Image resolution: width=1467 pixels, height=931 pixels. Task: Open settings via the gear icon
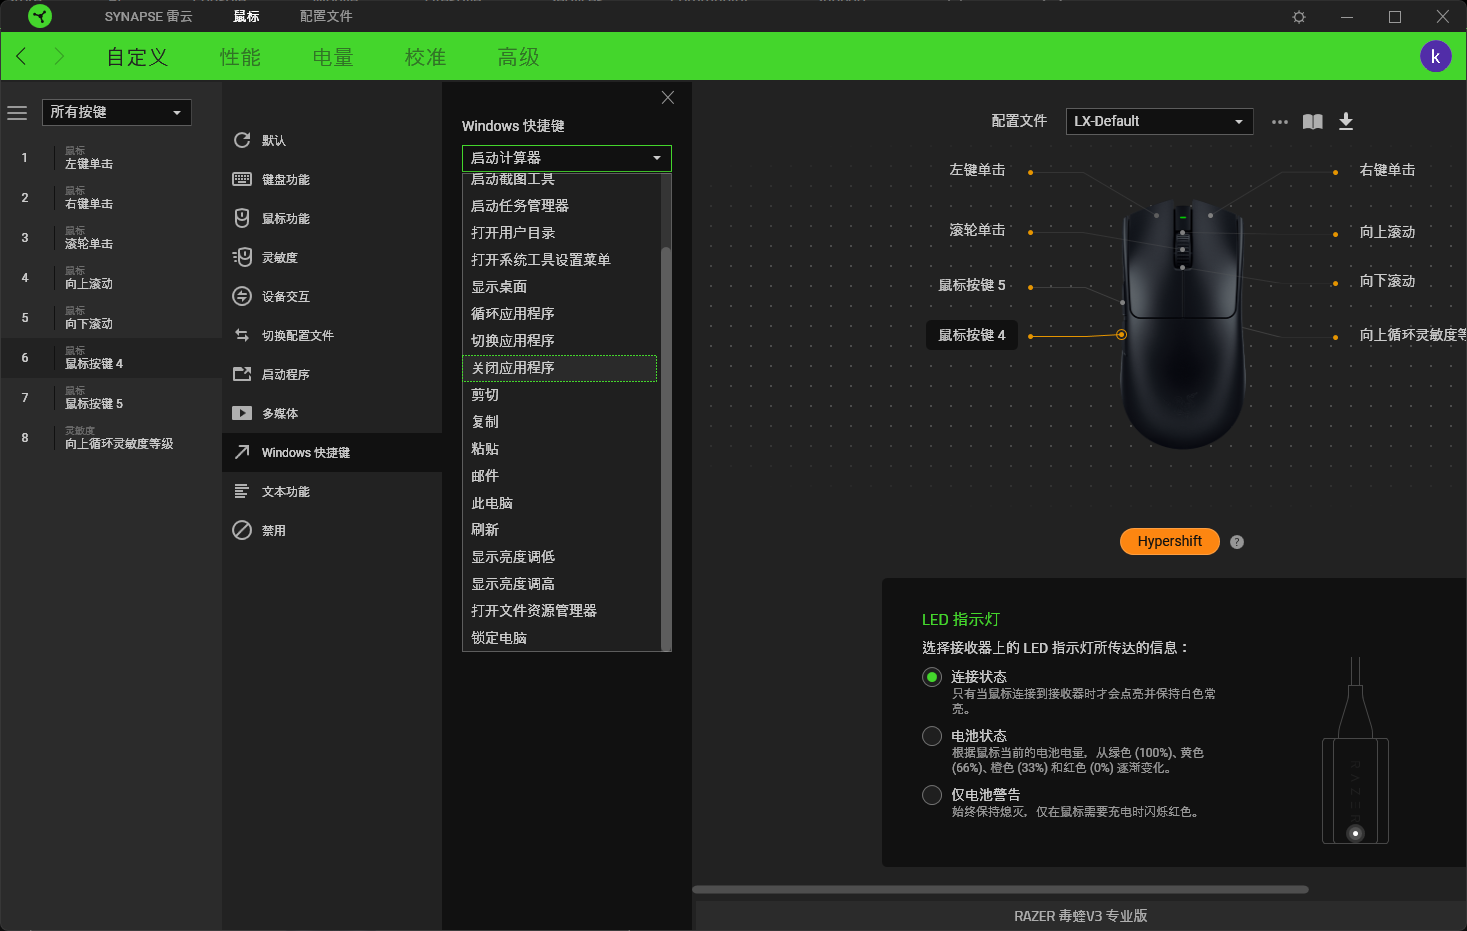point(1299,16)
